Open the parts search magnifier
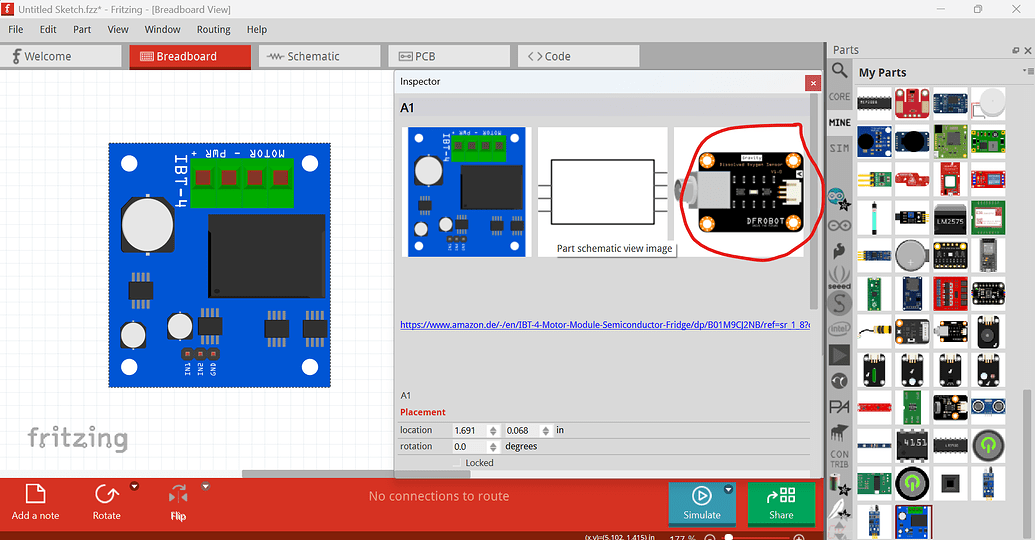Image resolution: width=1035 pixels, height=540 pixels. point(839,69)
